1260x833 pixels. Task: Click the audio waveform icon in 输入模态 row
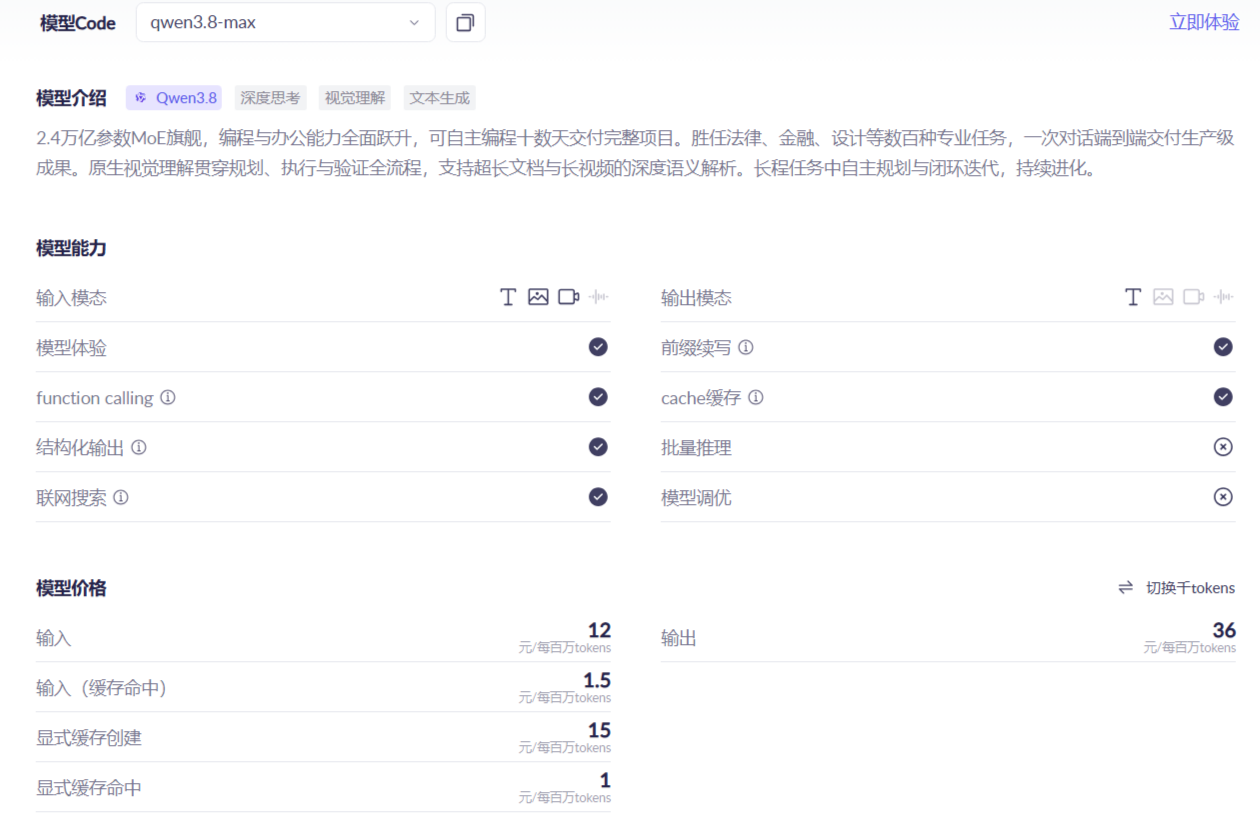(599, 297)
